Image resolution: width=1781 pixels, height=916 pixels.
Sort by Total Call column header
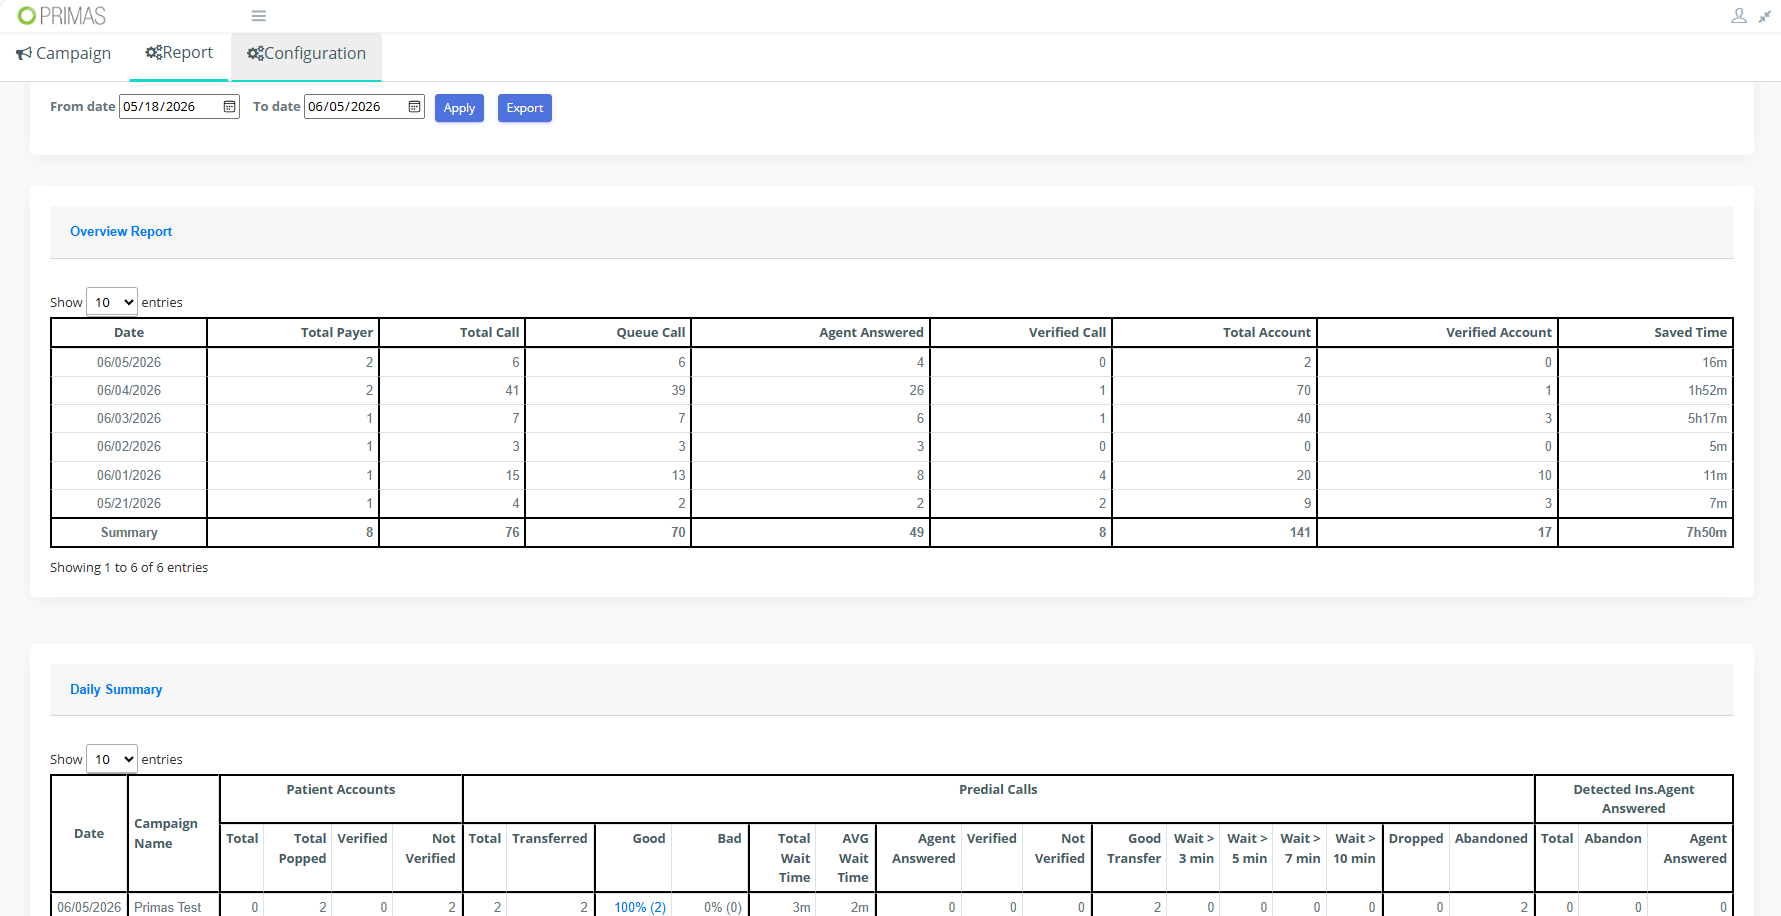point(452,333)
